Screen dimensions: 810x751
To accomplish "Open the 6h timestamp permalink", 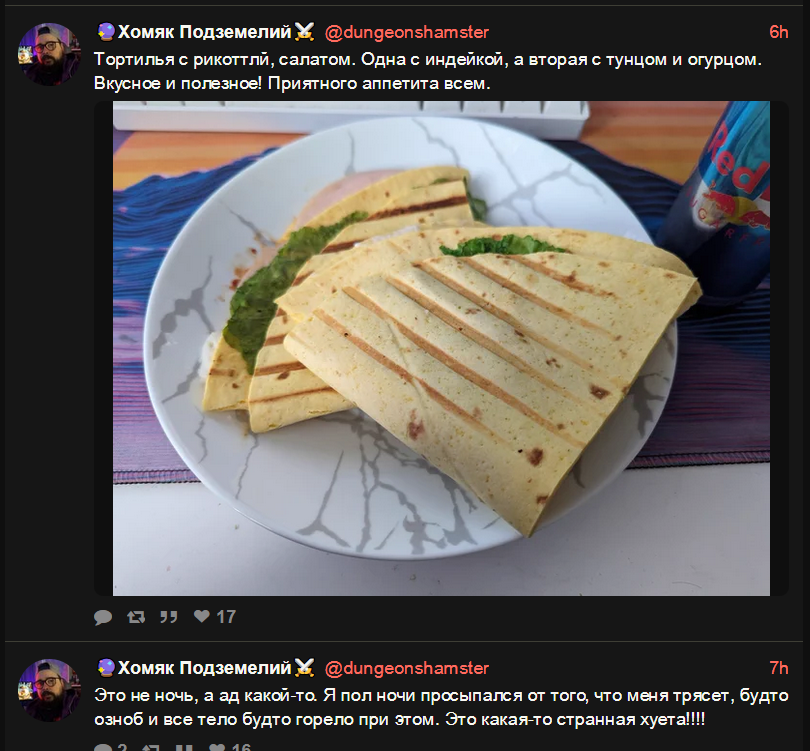I will (x=778, y=32).
